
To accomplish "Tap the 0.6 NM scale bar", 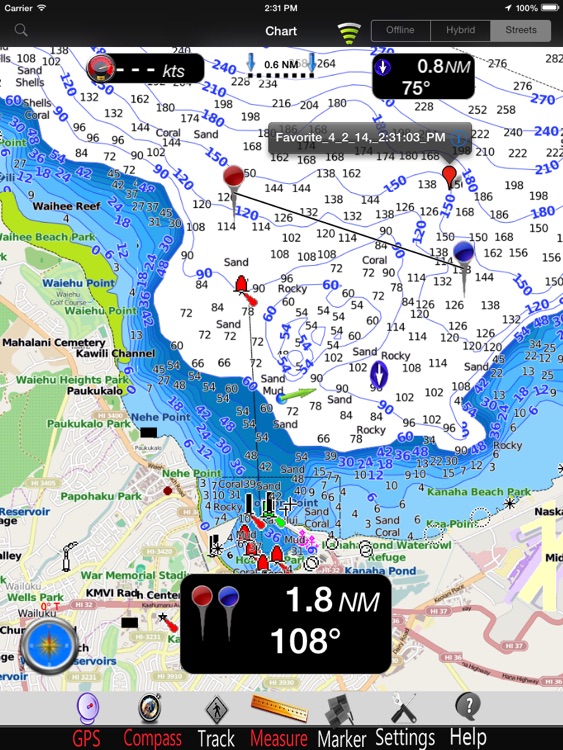I will click(280, 66).
